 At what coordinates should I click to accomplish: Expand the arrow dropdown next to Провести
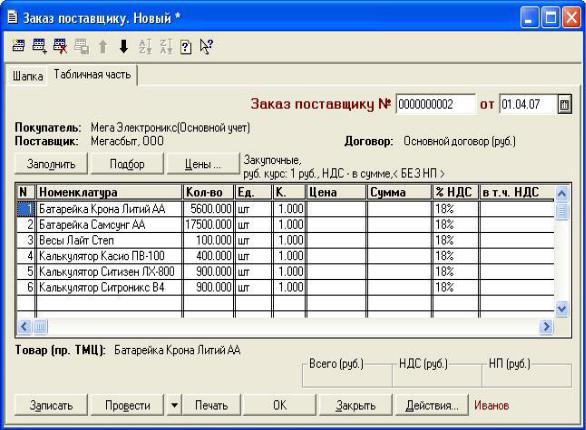(x=174, y=405)
